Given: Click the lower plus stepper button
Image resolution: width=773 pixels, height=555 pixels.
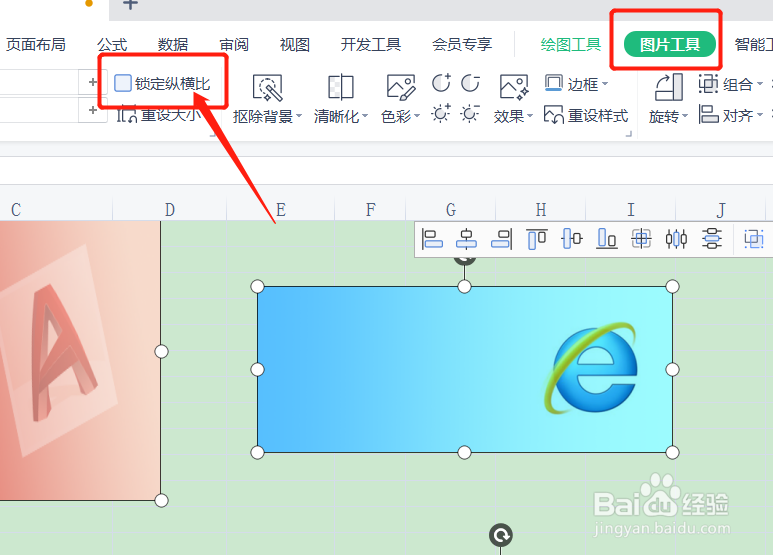Looking at the screenshot, I should tap(93, 110).
